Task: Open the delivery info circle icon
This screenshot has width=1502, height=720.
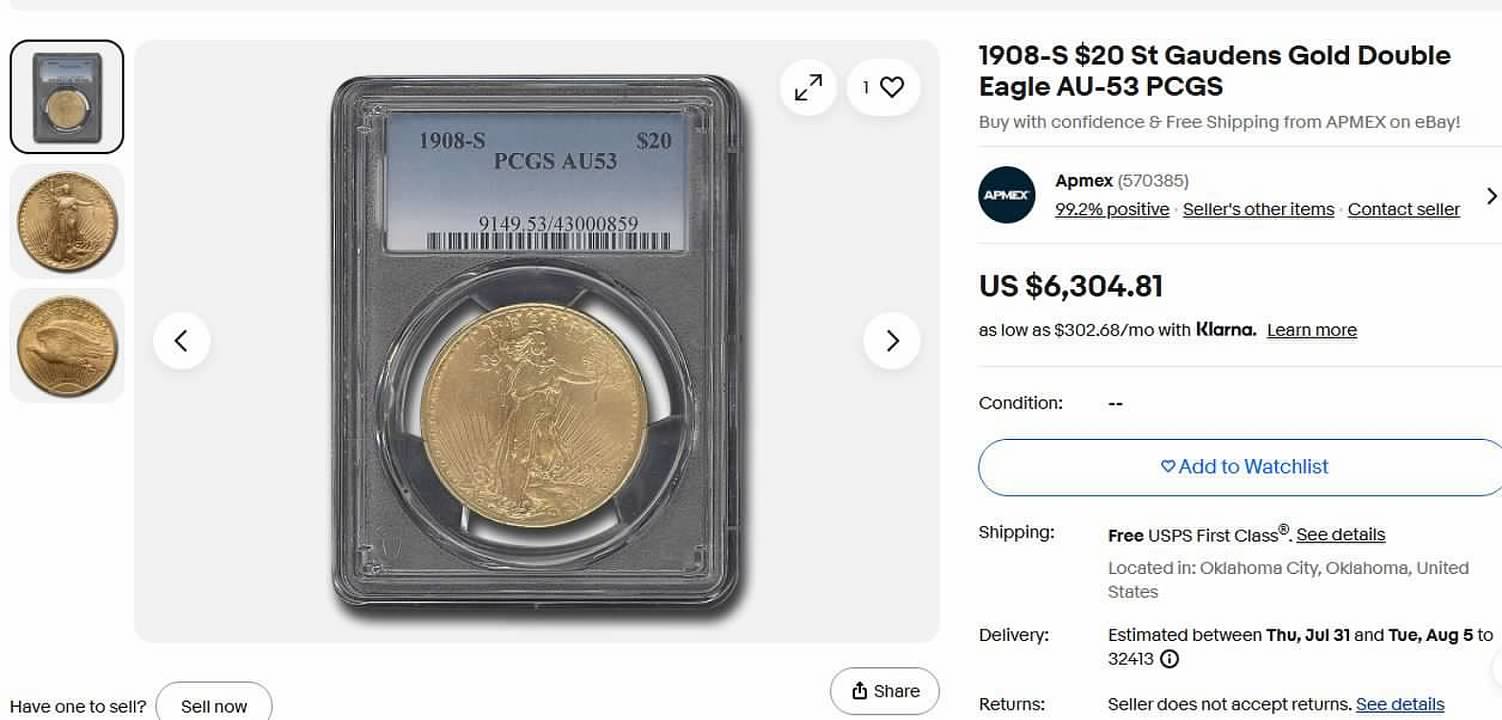Action: [1169, 659]
